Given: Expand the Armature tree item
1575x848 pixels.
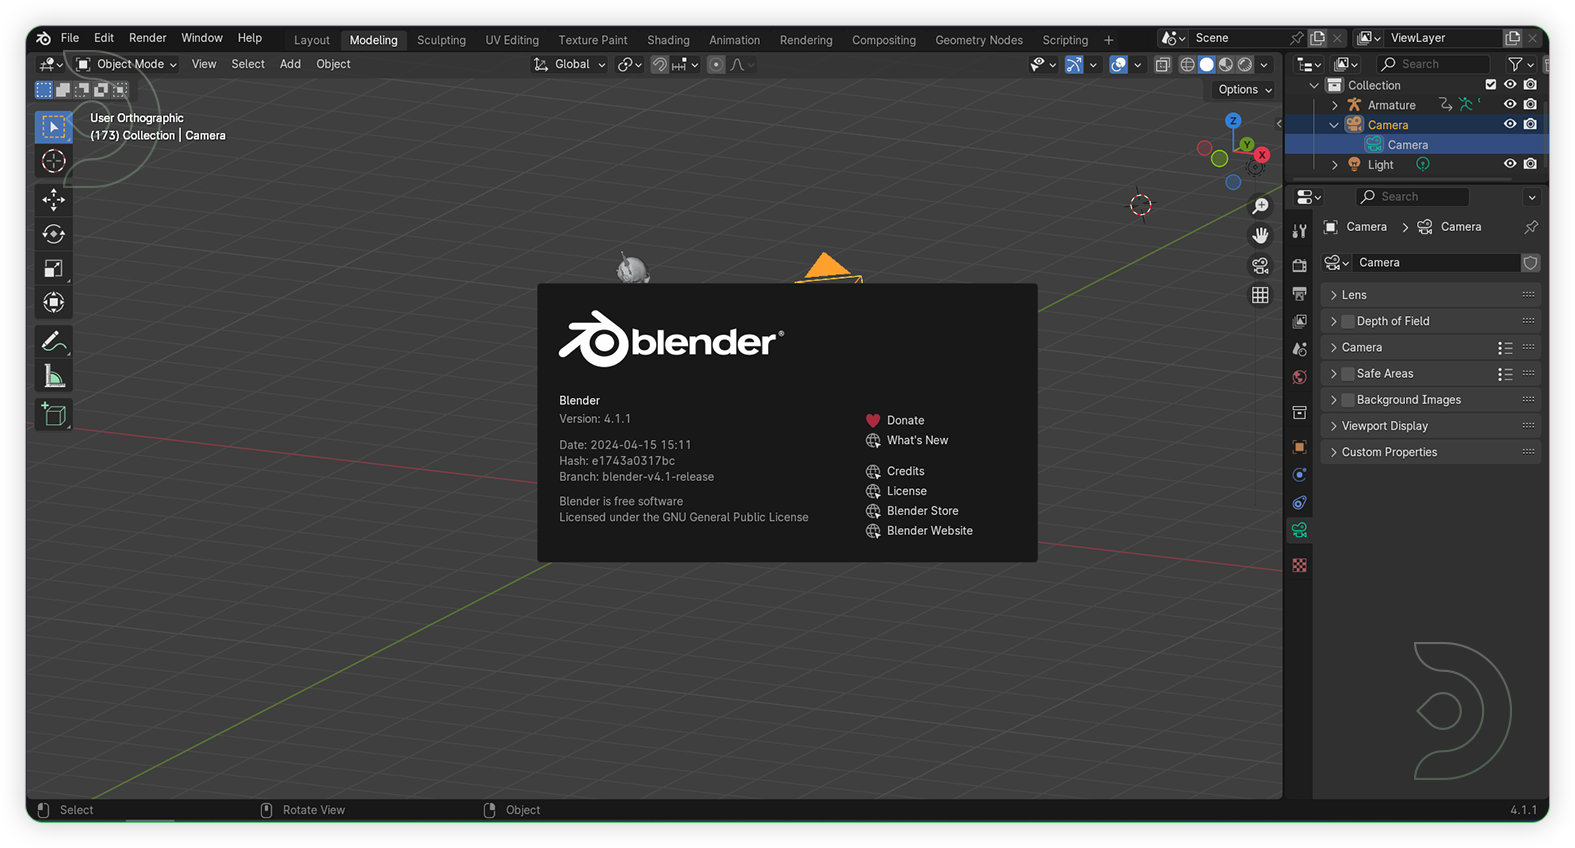Looking at the screenshot, I should point(1334,105).
